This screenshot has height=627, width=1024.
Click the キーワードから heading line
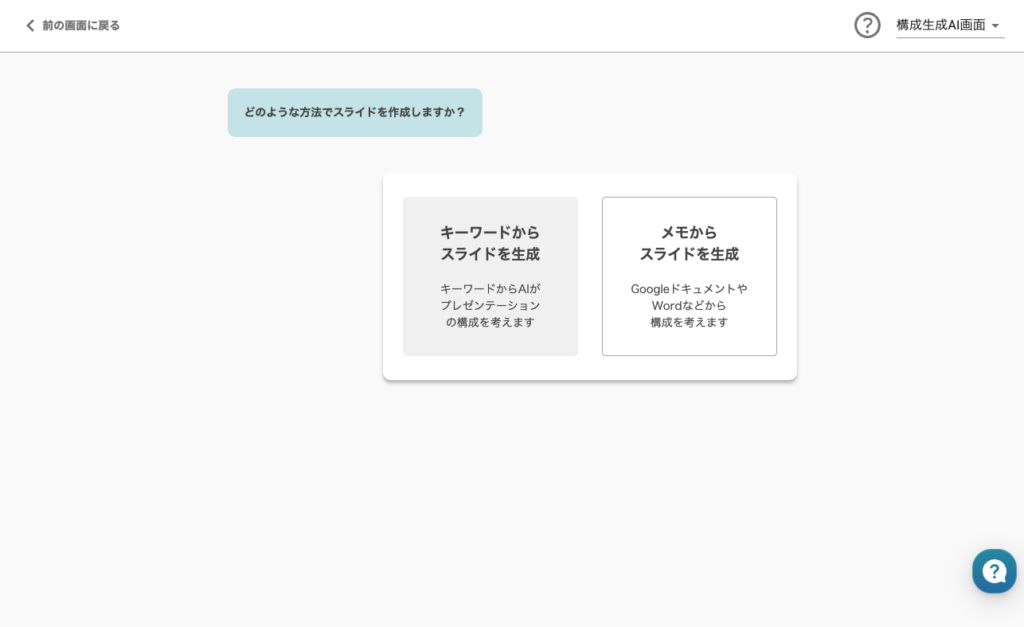click(490, 232)
